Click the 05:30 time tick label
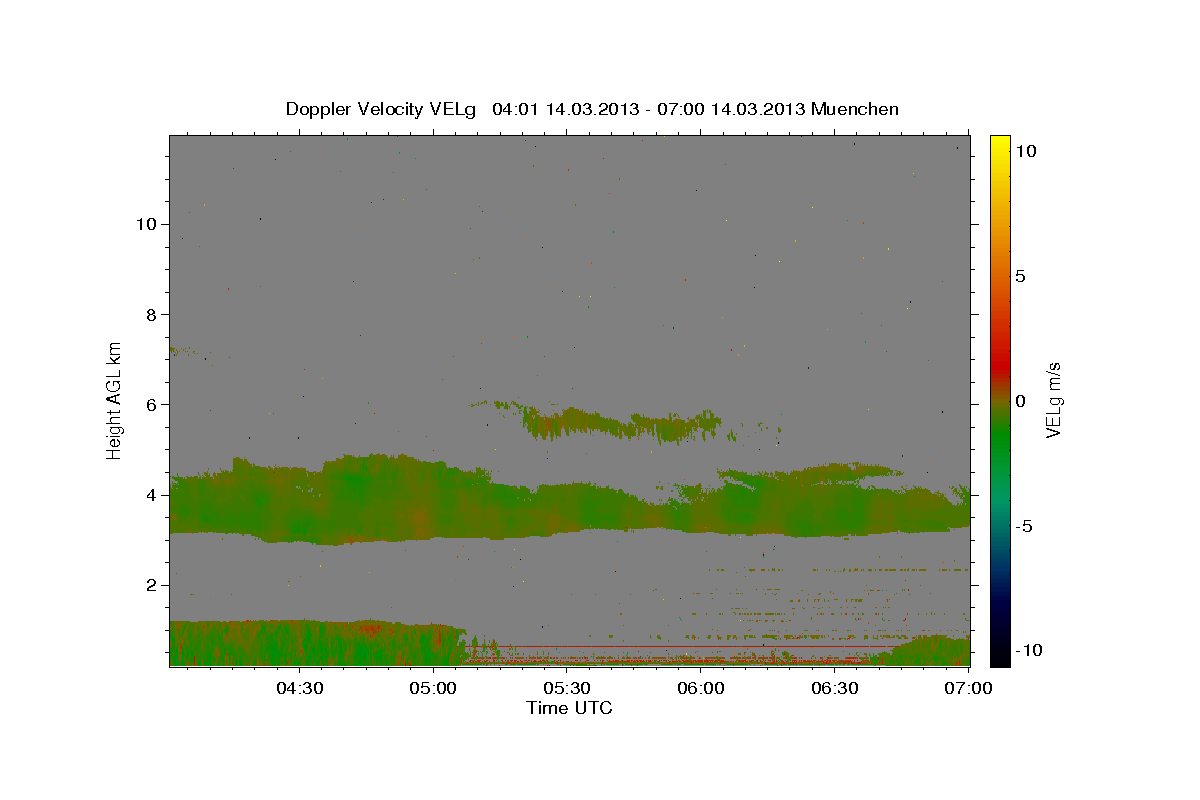This screenshot has height=800, width=1200. pos(567,688)
